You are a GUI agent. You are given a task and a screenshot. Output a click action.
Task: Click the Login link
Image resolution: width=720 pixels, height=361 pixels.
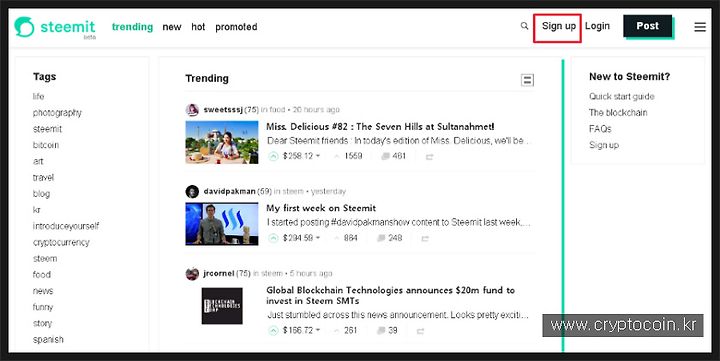tap(597, 26)
